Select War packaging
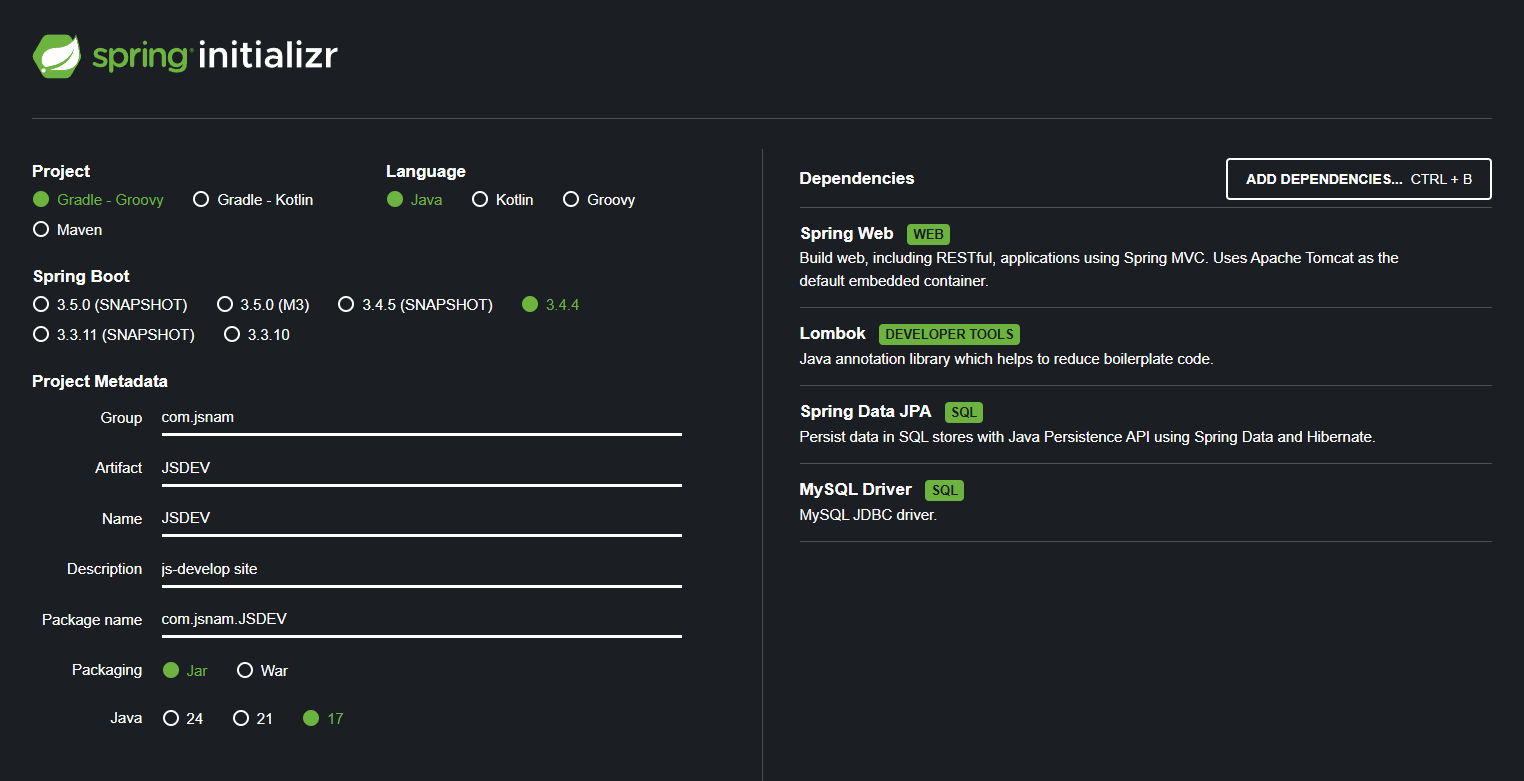 click(263, 671)
